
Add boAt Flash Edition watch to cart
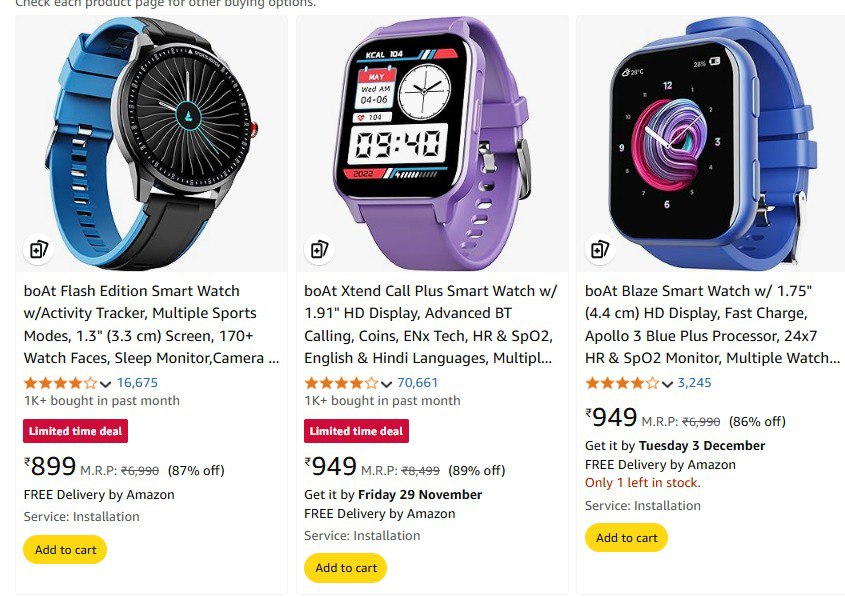click(65, 550)
